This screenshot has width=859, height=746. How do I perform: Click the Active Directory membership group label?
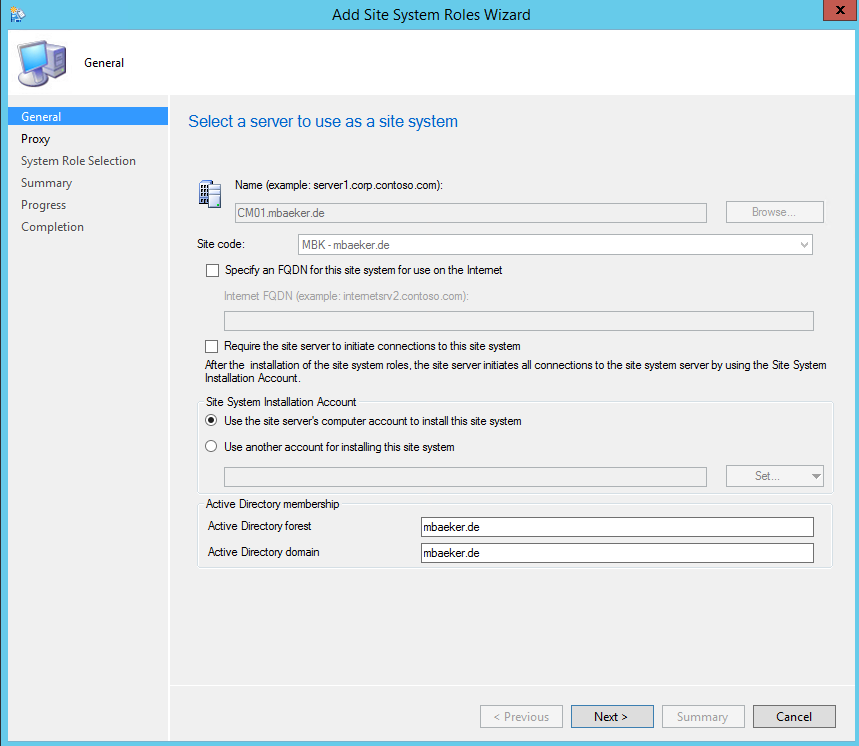272,504
